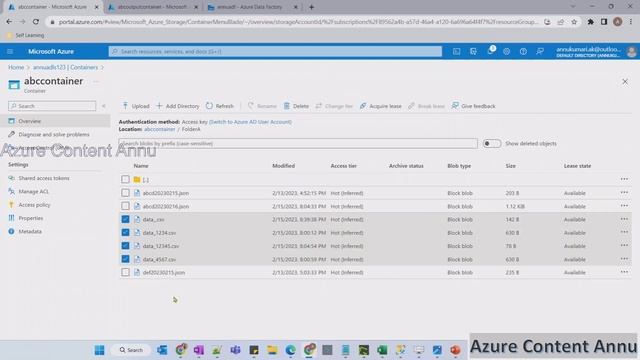Open the notifications bell in Azure header

click(490, 51)
